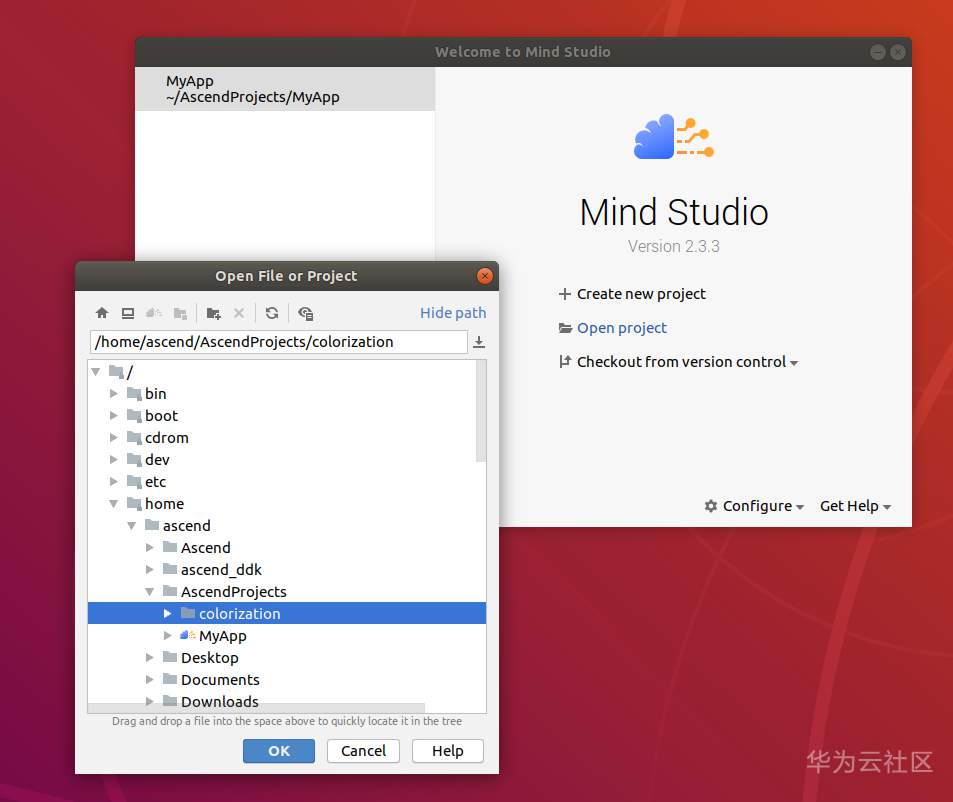Click the Mind Studio logo
The width and height of the screenshot is (953, 802).
click(673, 137)
